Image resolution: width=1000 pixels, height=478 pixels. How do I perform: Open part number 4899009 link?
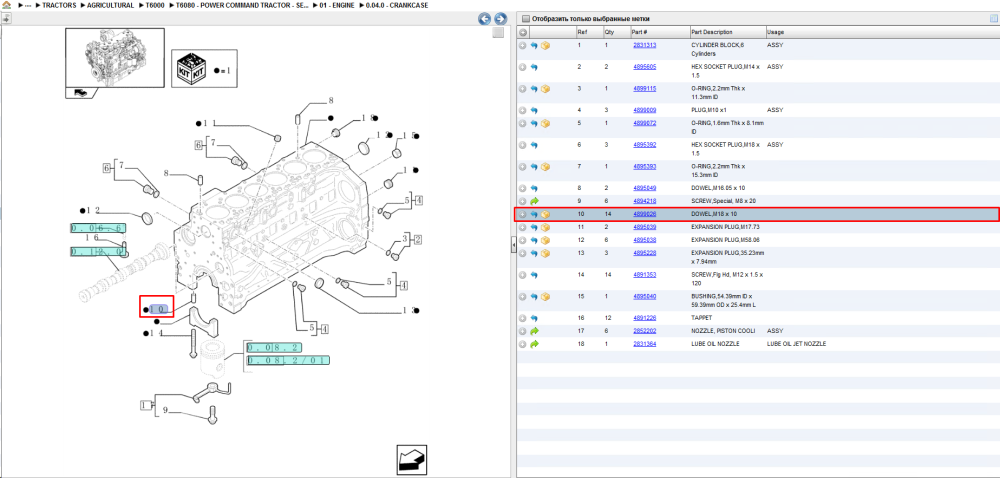point(644,110)
